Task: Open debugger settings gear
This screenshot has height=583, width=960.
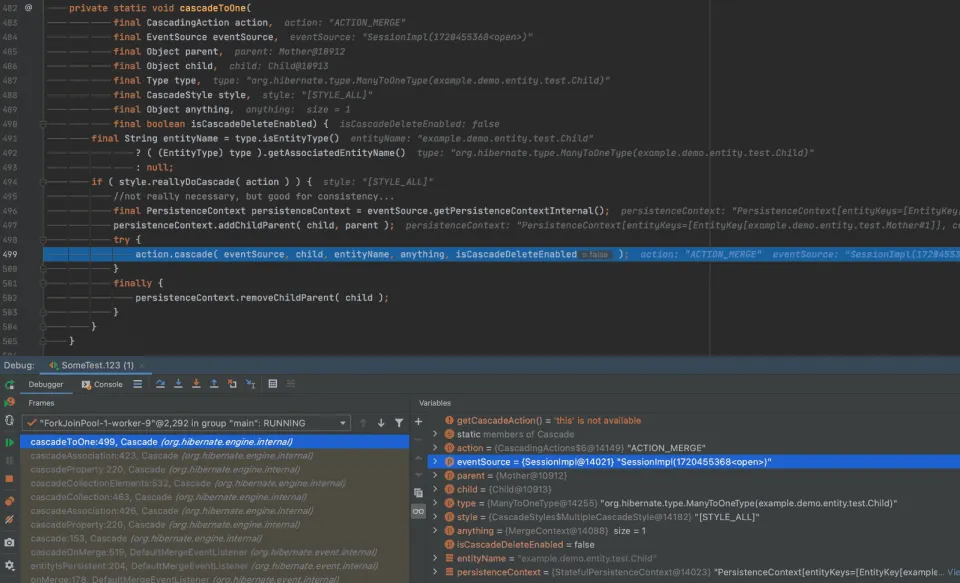Action: 9,565
